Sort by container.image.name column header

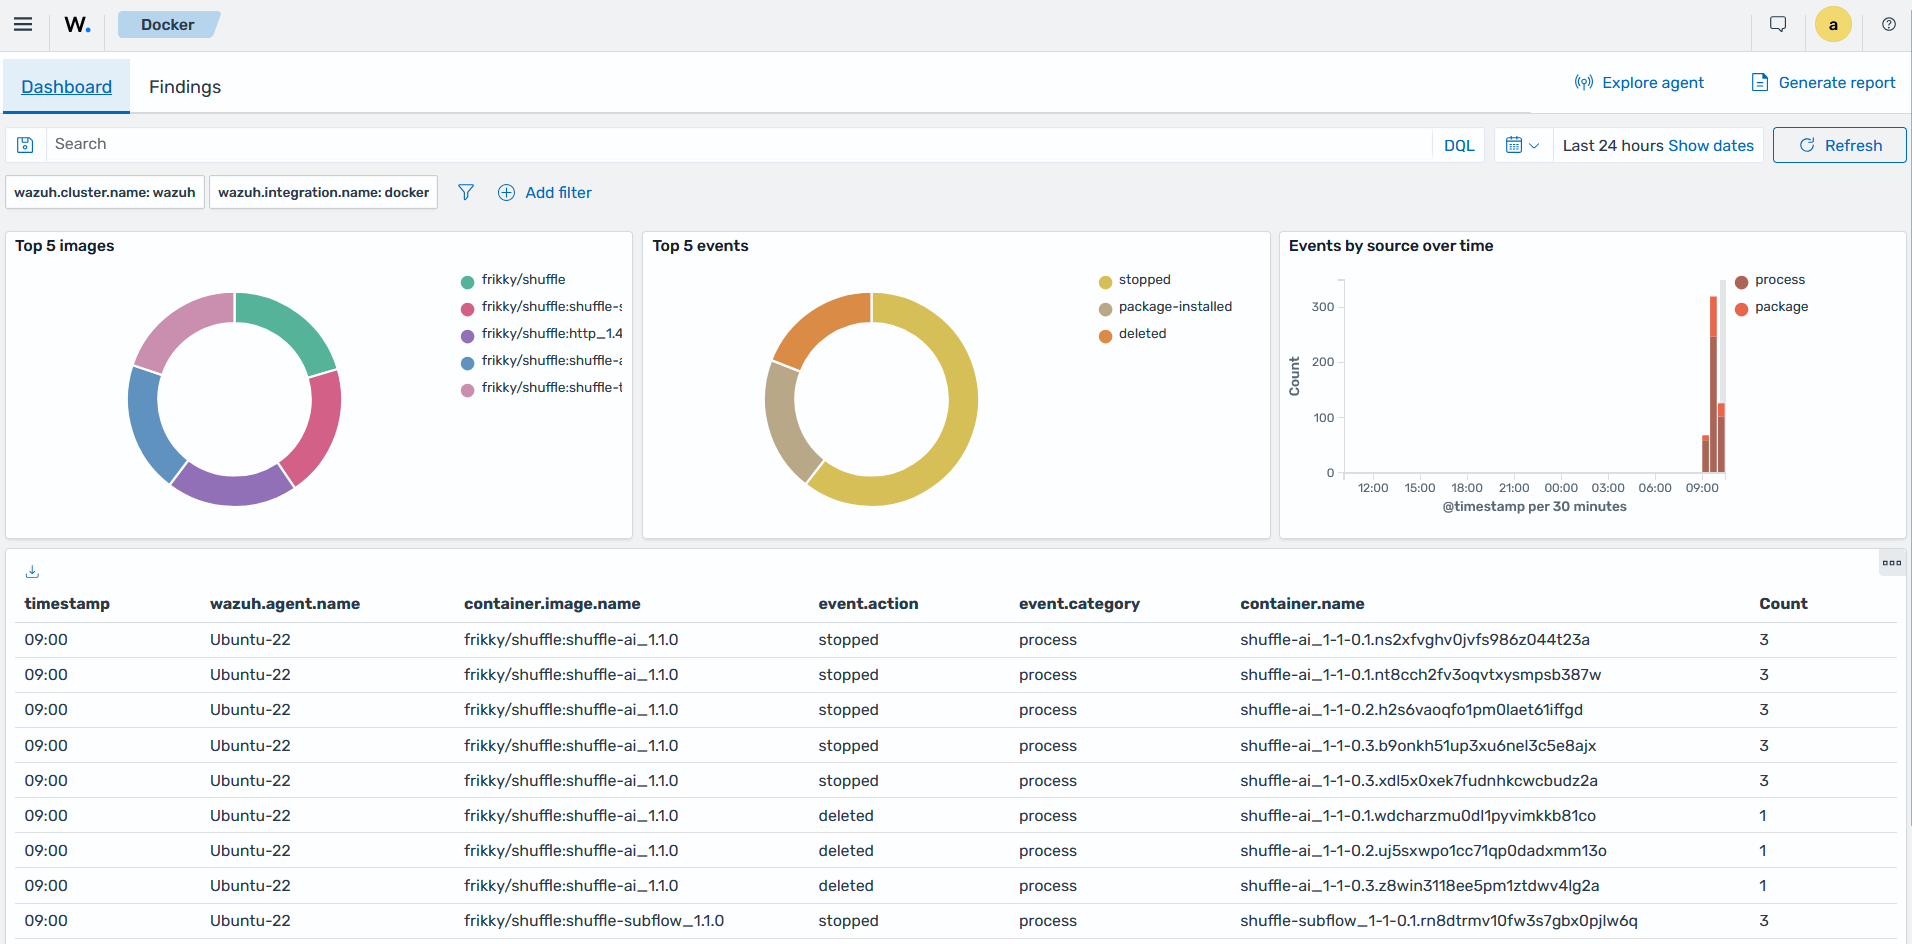[552, 604]
